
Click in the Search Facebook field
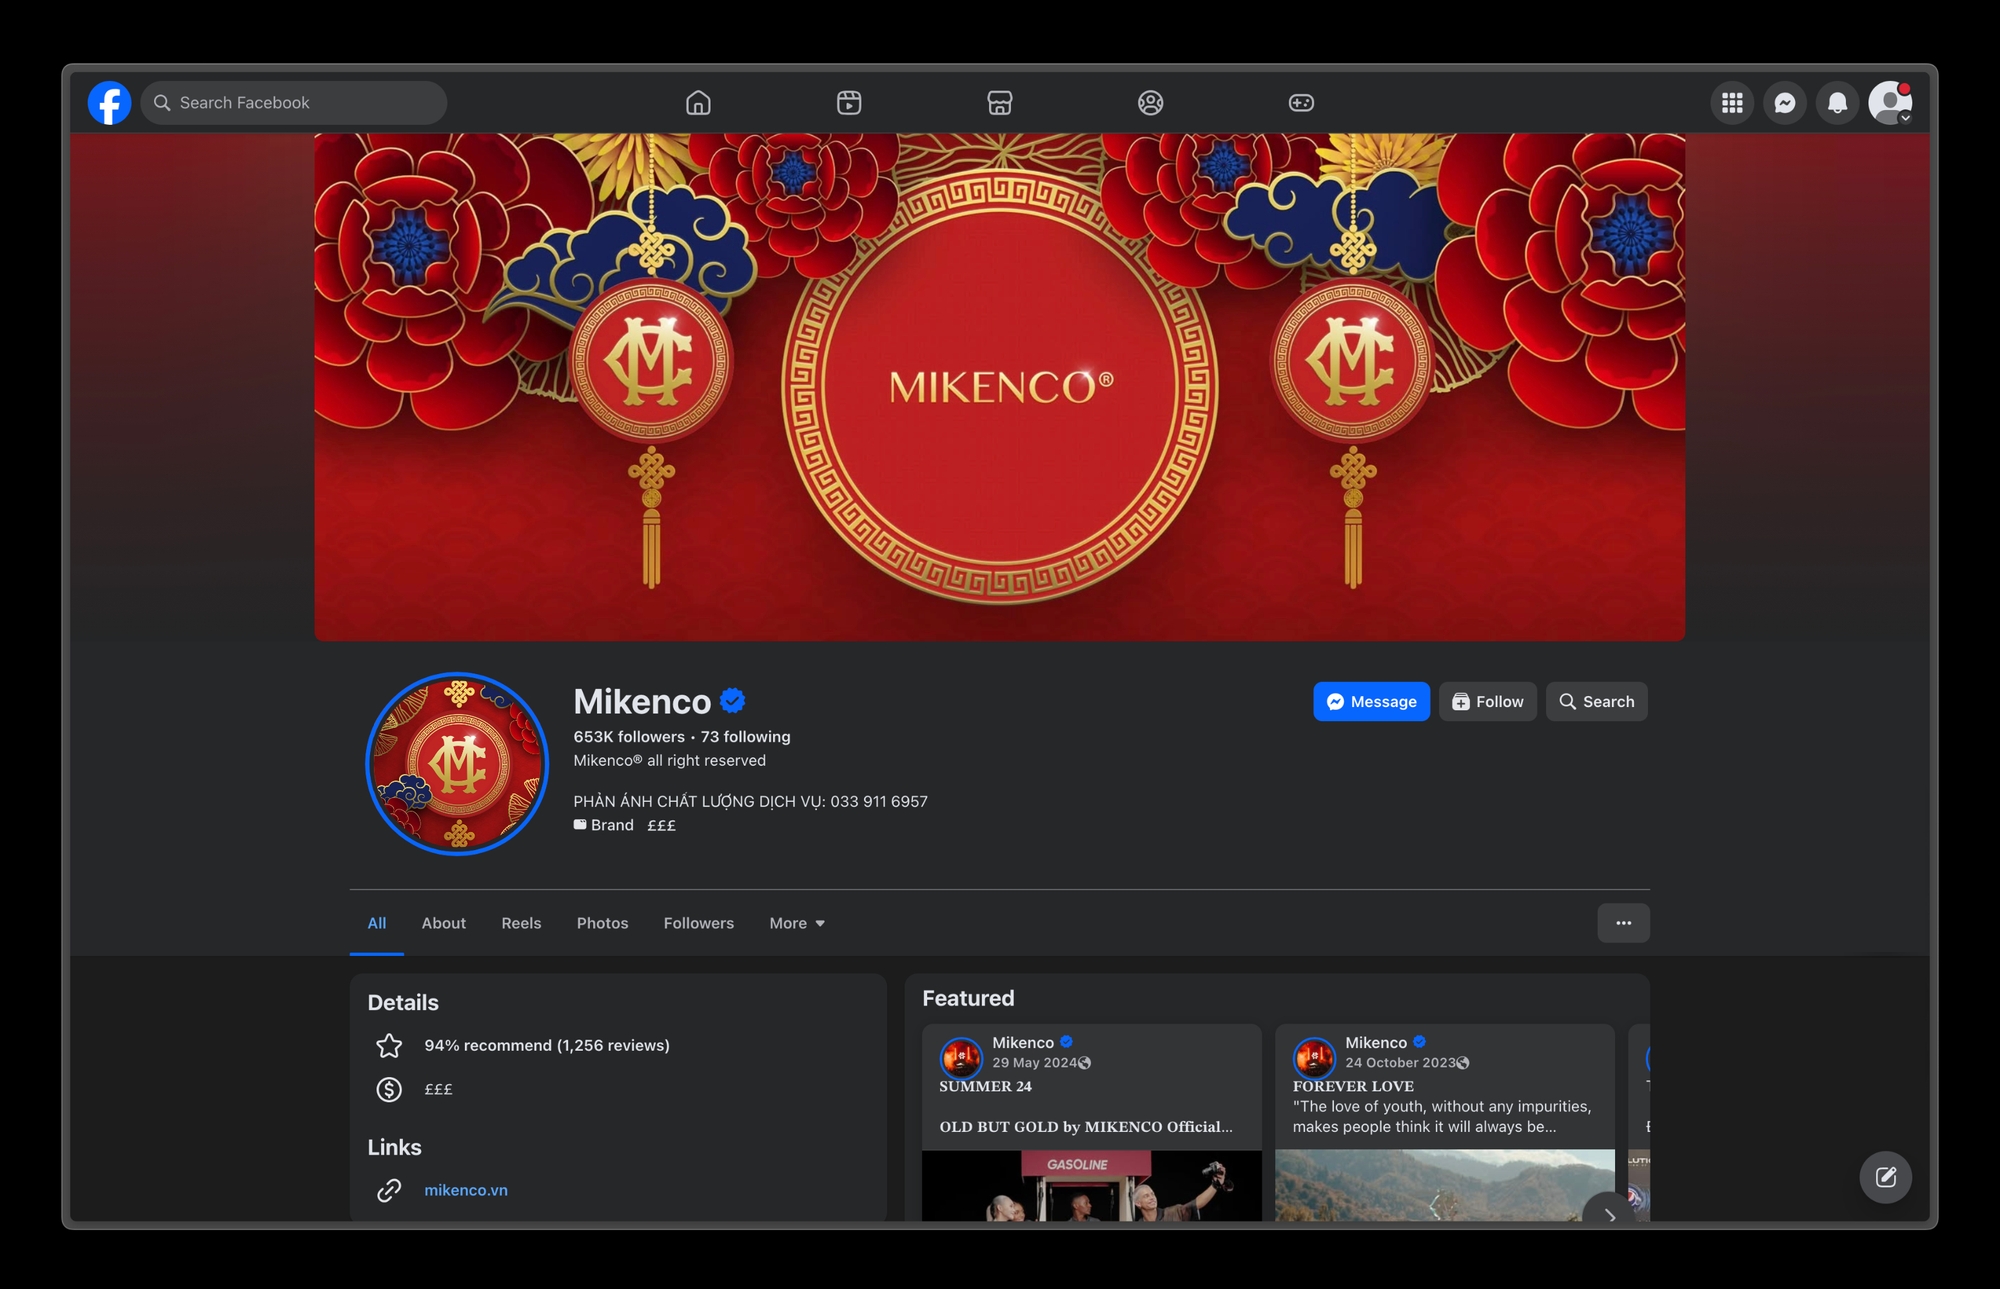[x=294, y=103]
